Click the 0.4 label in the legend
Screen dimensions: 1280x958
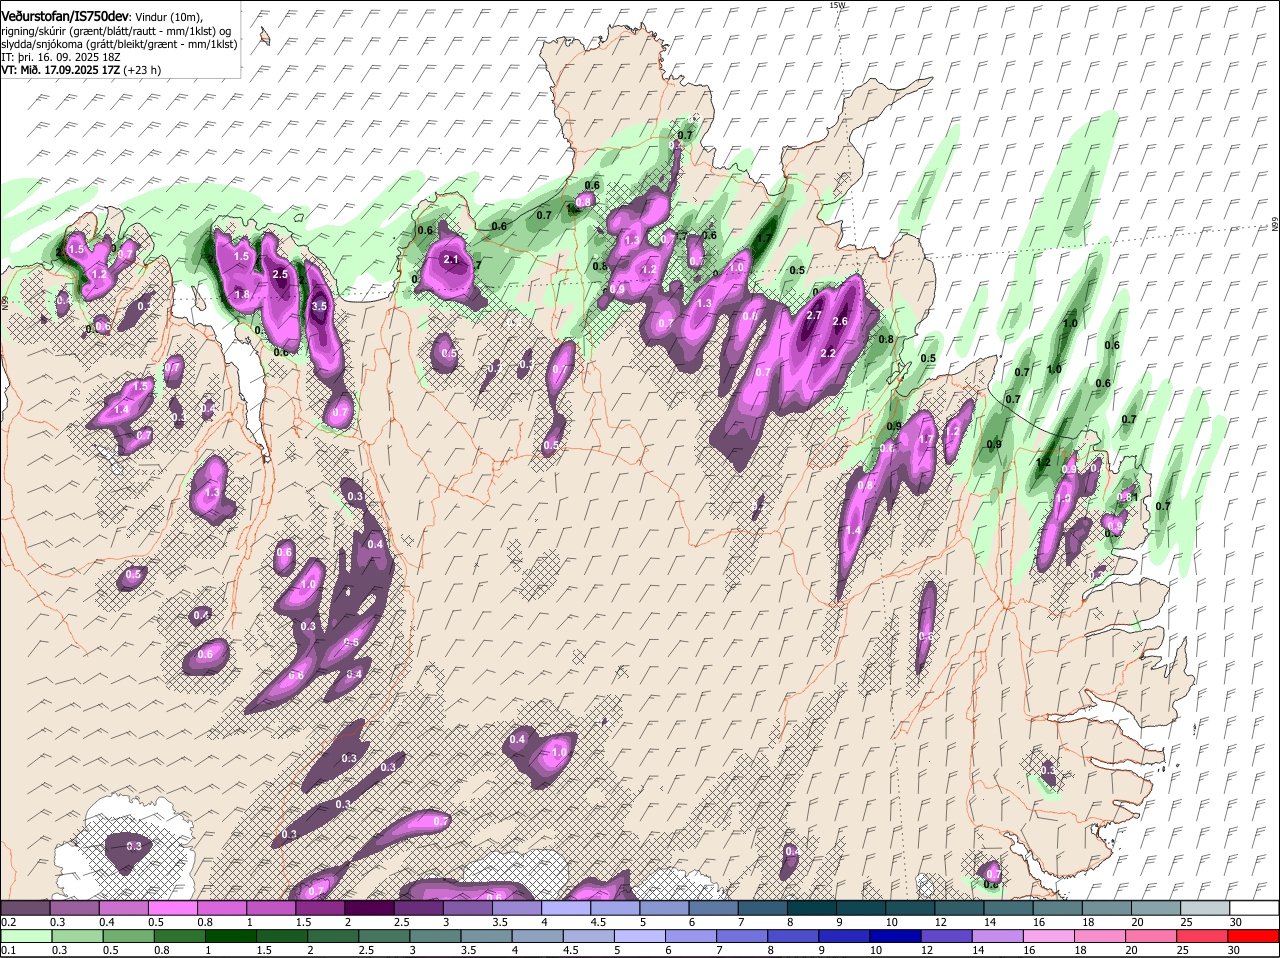106,922
